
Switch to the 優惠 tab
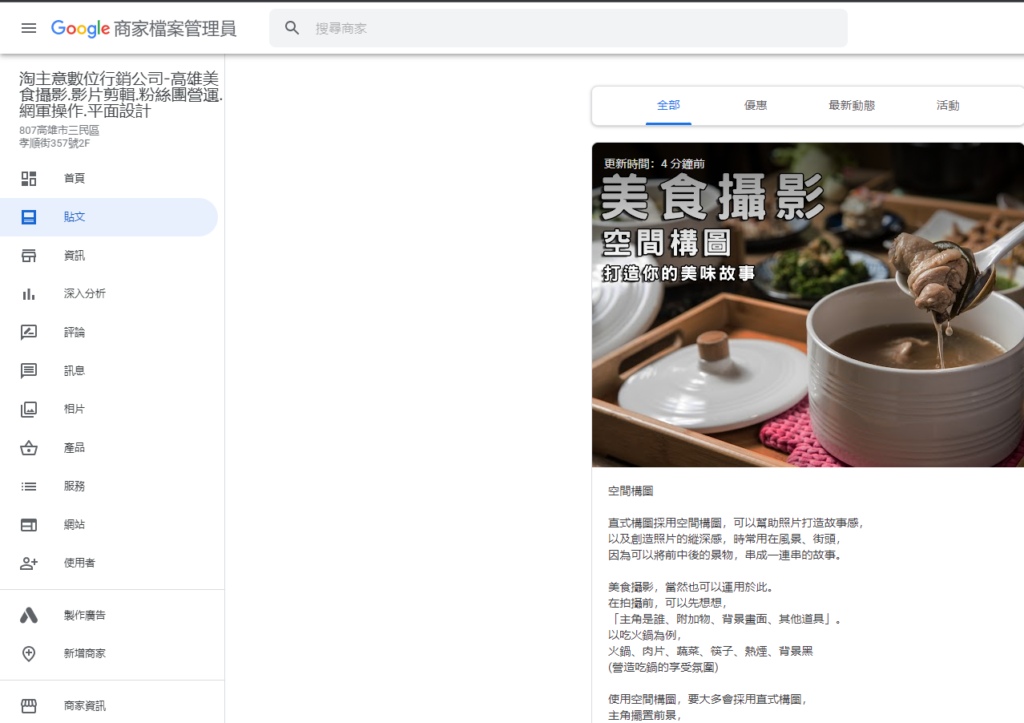coord(755,106)
